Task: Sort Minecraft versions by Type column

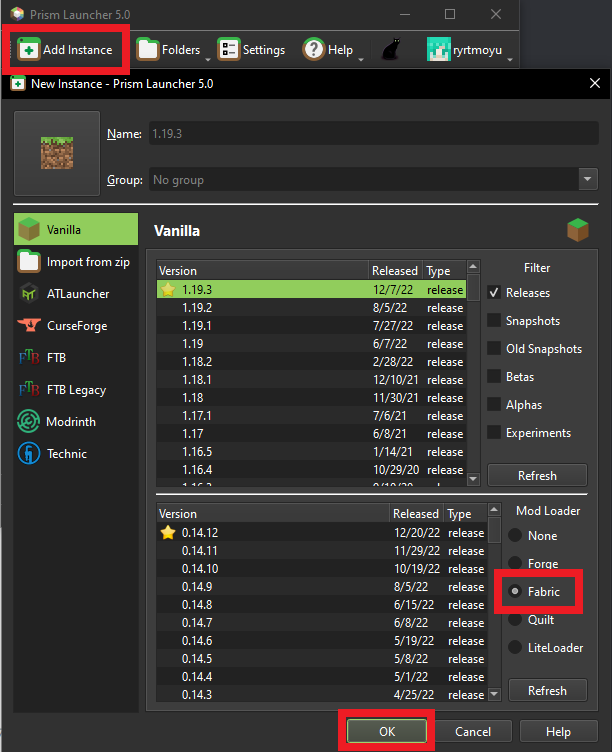Action: click(x=444, y=270)
